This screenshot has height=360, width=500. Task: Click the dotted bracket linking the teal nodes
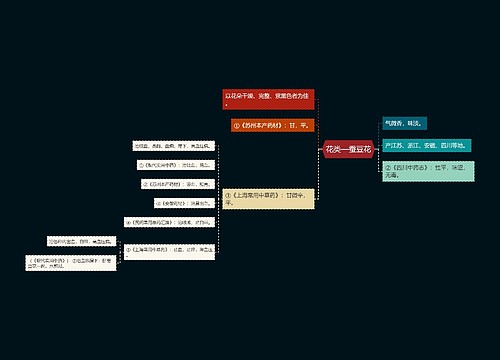click(x=379, y=147)
